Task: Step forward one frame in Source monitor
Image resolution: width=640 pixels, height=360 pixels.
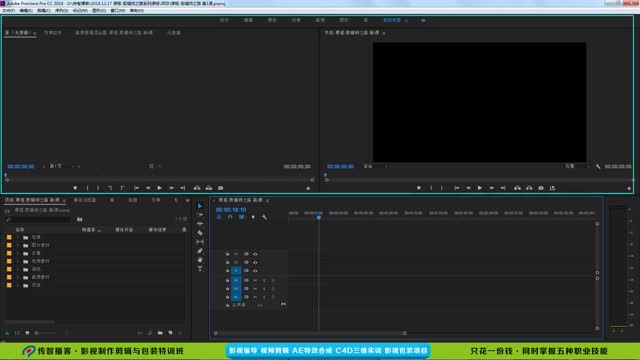Action: [171, 188]
